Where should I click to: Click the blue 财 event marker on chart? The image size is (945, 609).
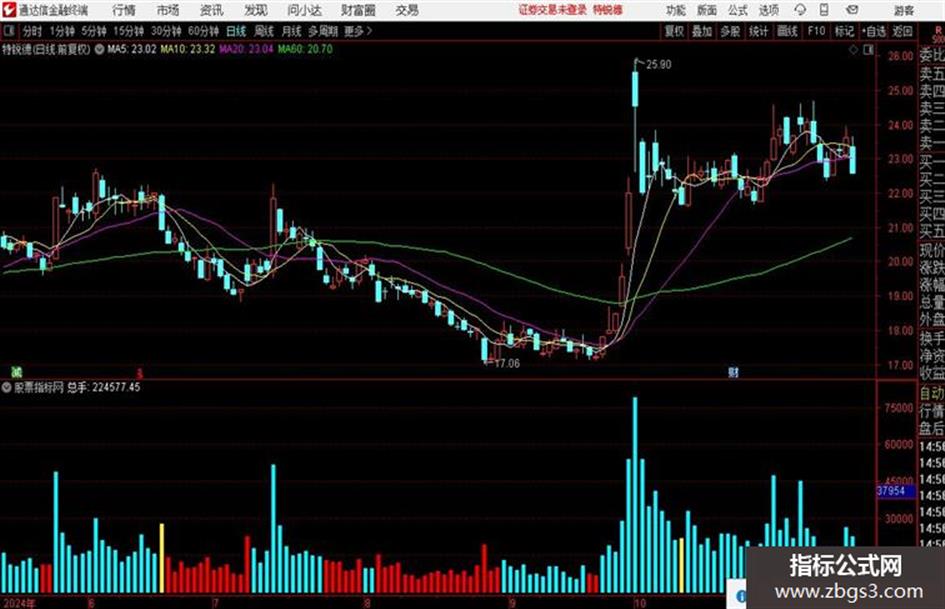click(733, 373)
